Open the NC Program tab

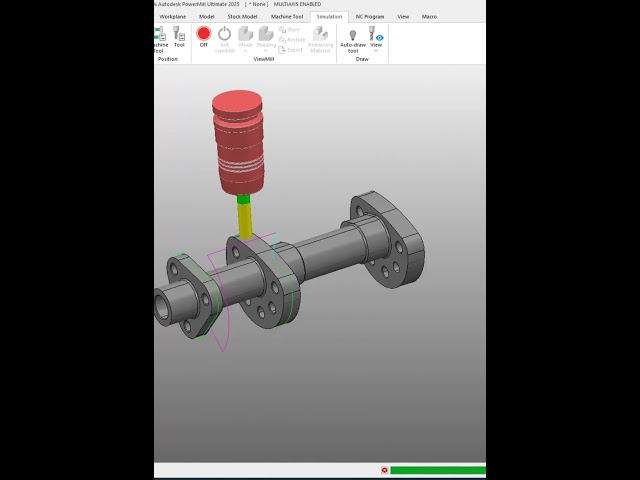[x=370, y=17]
